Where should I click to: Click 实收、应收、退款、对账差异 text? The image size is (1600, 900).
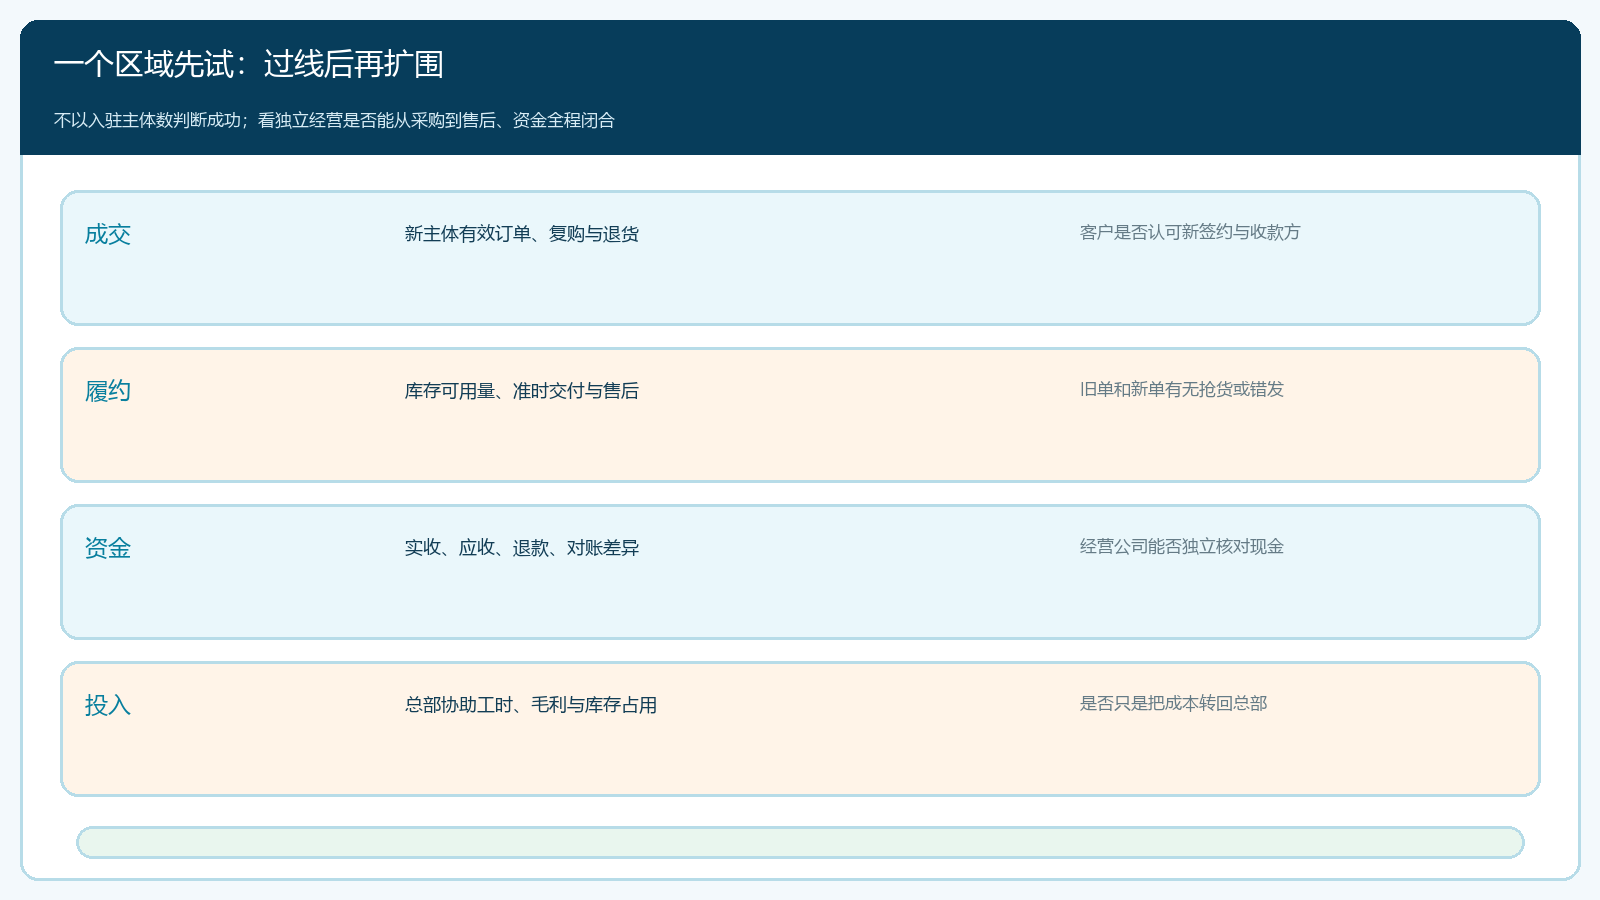[522, 548]
